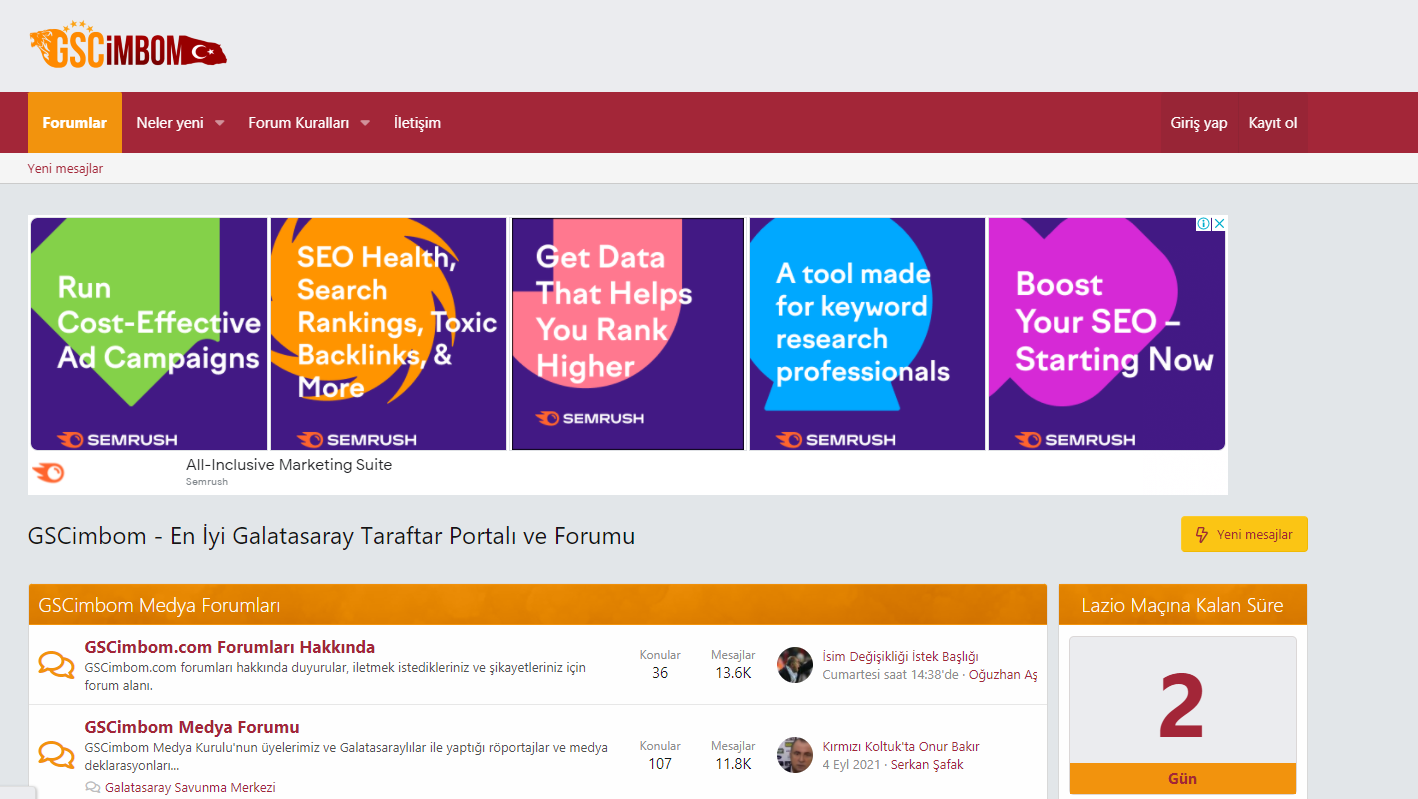Click the page title GSCimbom - En İyi Galatasaray Taraftar Portalı
This screenshot has height=799, width=1418.
point(331,536)
